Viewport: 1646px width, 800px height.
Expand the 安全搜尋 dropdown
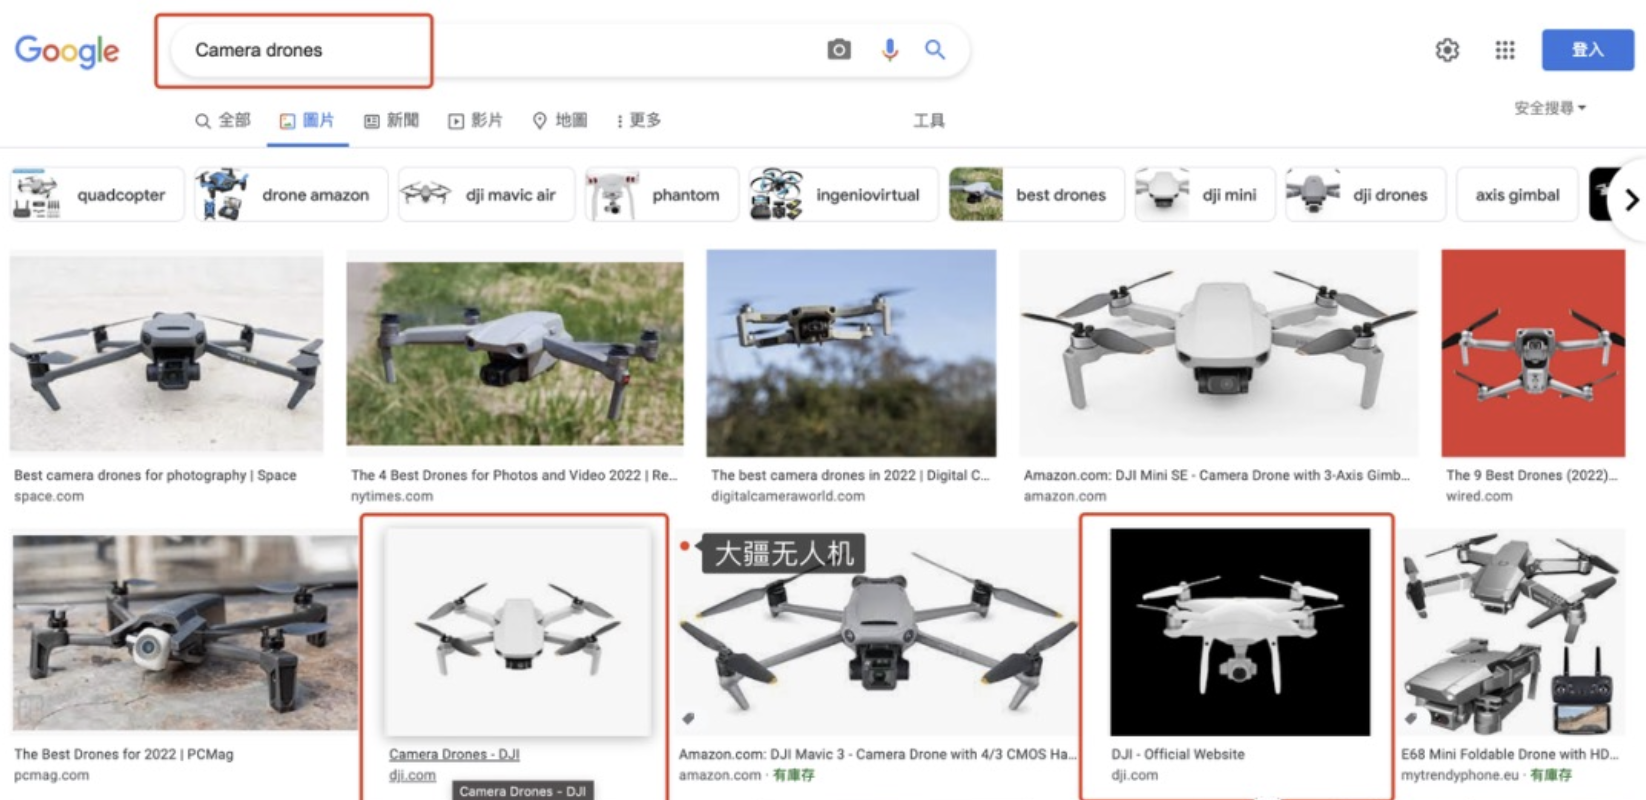pos(1550,108)
